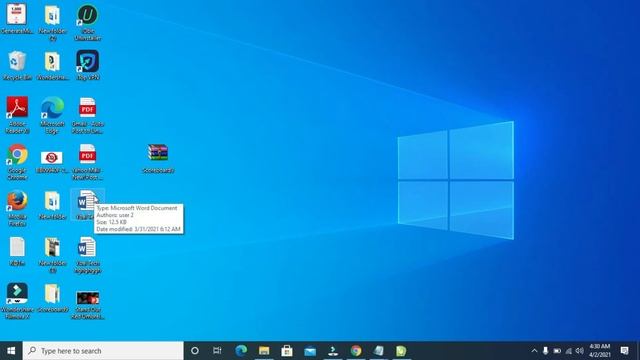Viewport: 640px width, 360px height.
Task: Select the red stamp image file beside Google Chrome
Action: click(51, 158)
